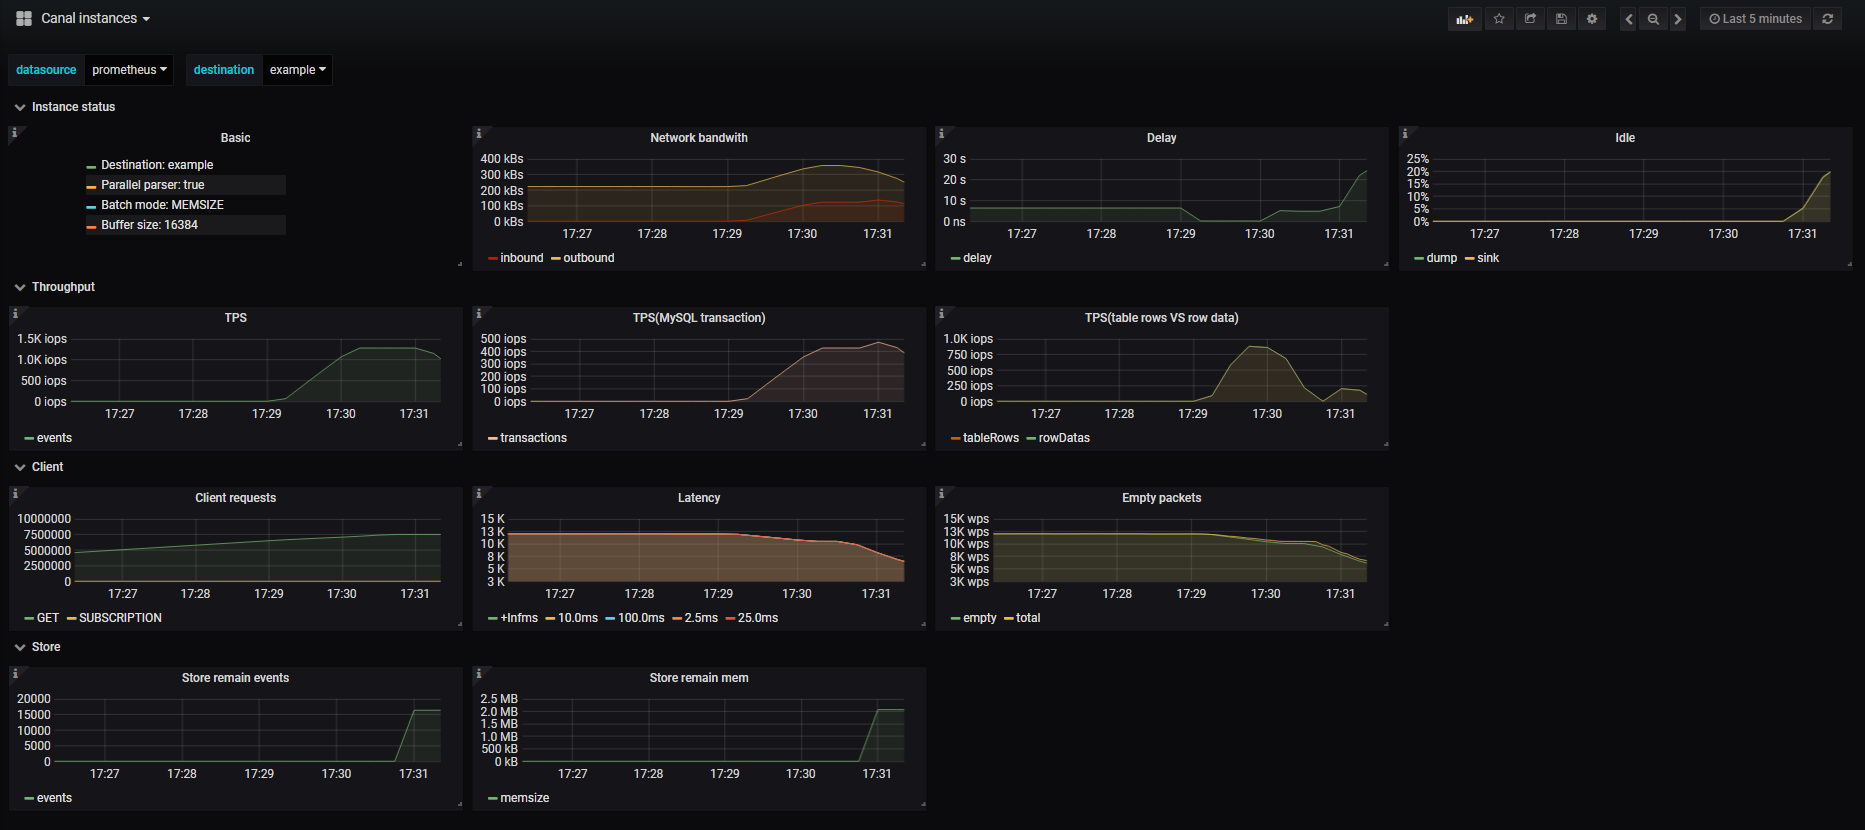This screenshot has width=1865, height=830.
Task: Click the destination variable label
Action: click(224, 70)
